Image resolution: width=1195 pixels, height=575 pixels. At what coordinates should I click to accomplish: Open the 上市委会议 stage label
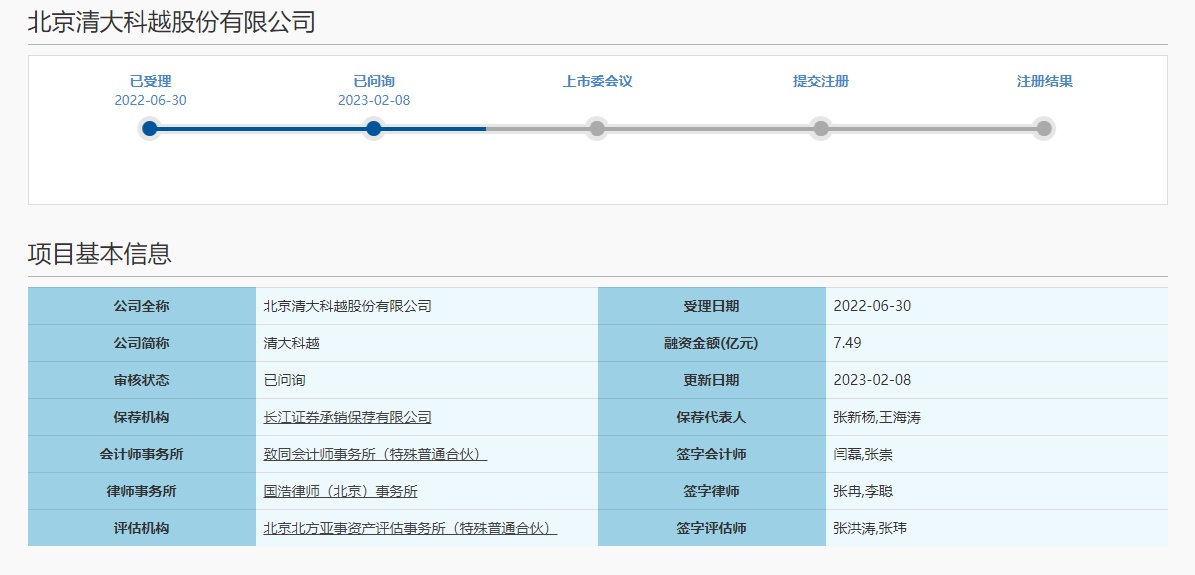coord(597,81)
